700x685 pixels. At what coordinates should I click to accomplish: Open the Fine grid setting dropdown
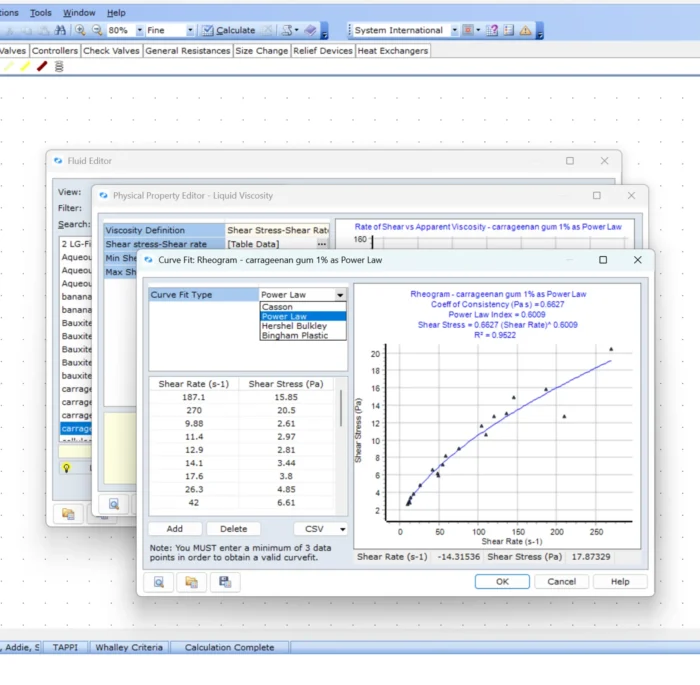click(x=190, y=30)
